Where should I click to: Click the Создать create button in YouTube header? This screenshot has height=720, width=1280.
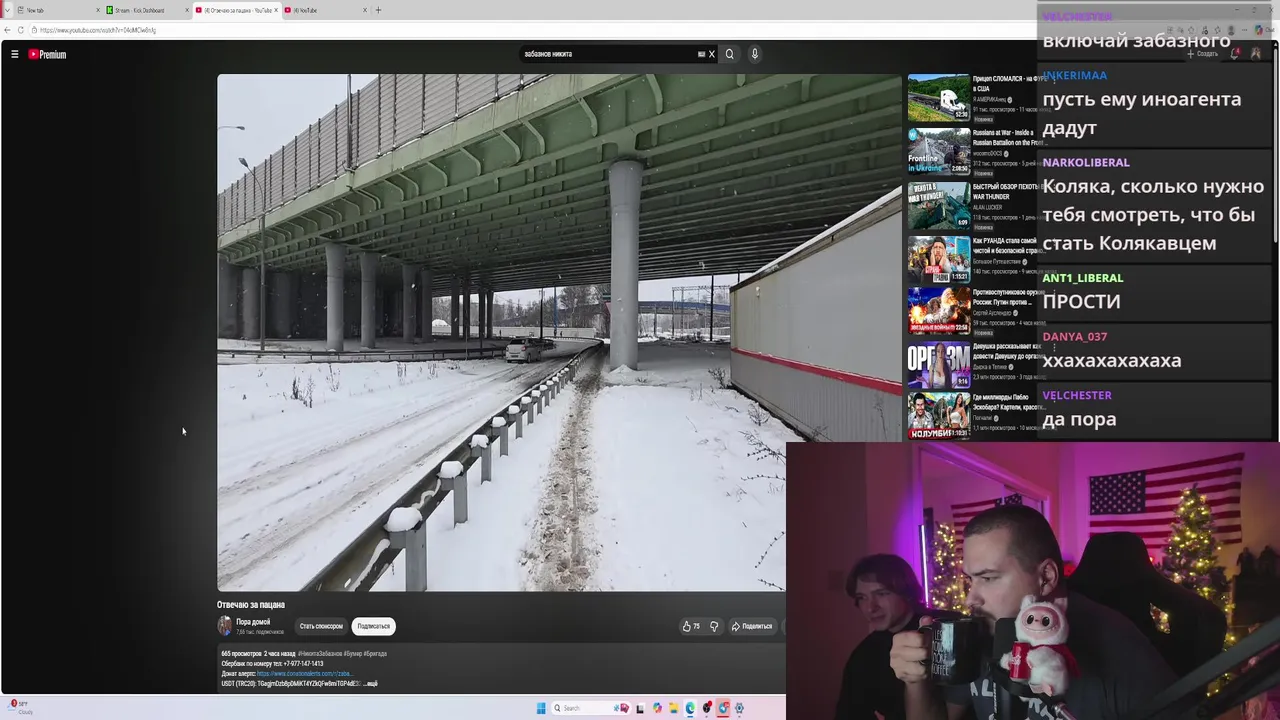tap(1203, 54)
